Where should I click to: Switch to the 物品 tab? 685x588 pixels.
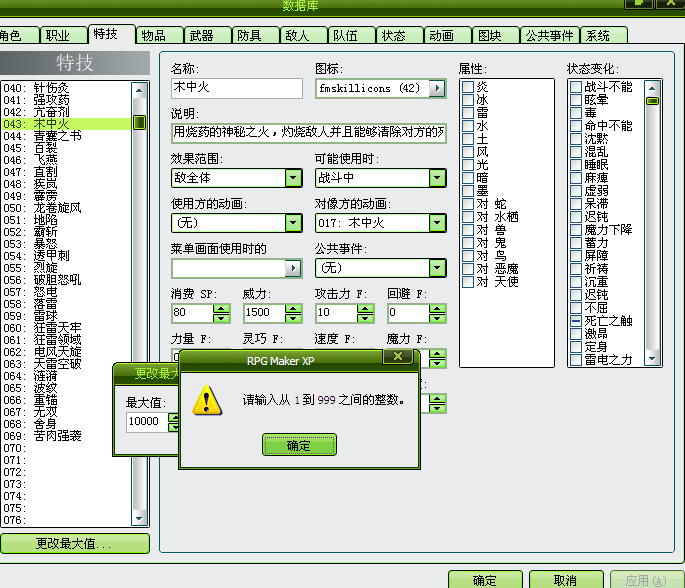(159, 35)
